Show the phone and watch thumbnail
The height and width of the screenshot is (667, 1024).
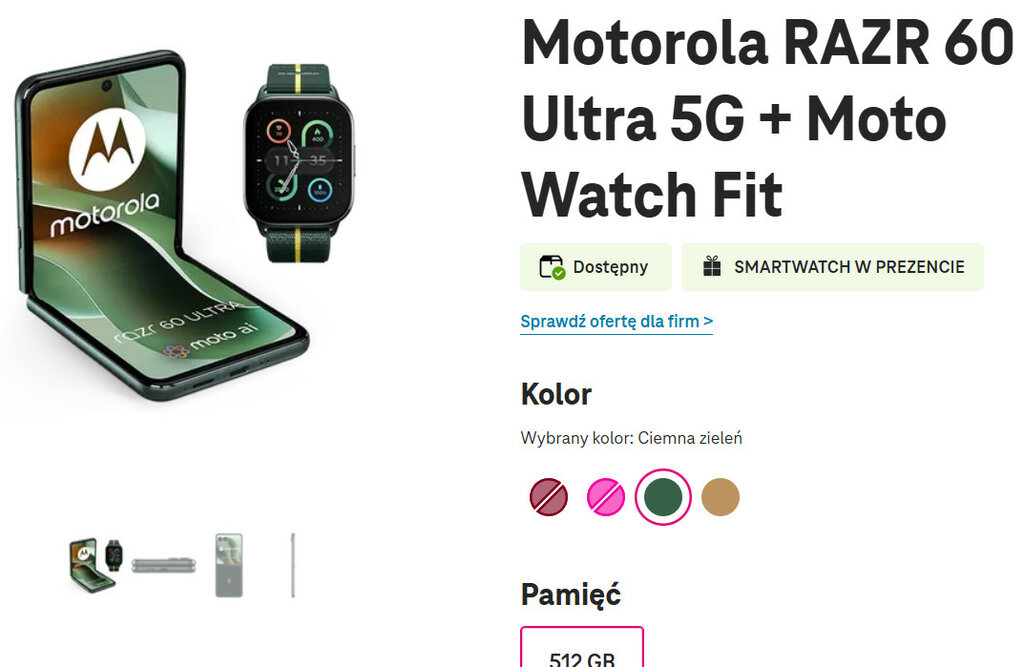click(96, 565)
